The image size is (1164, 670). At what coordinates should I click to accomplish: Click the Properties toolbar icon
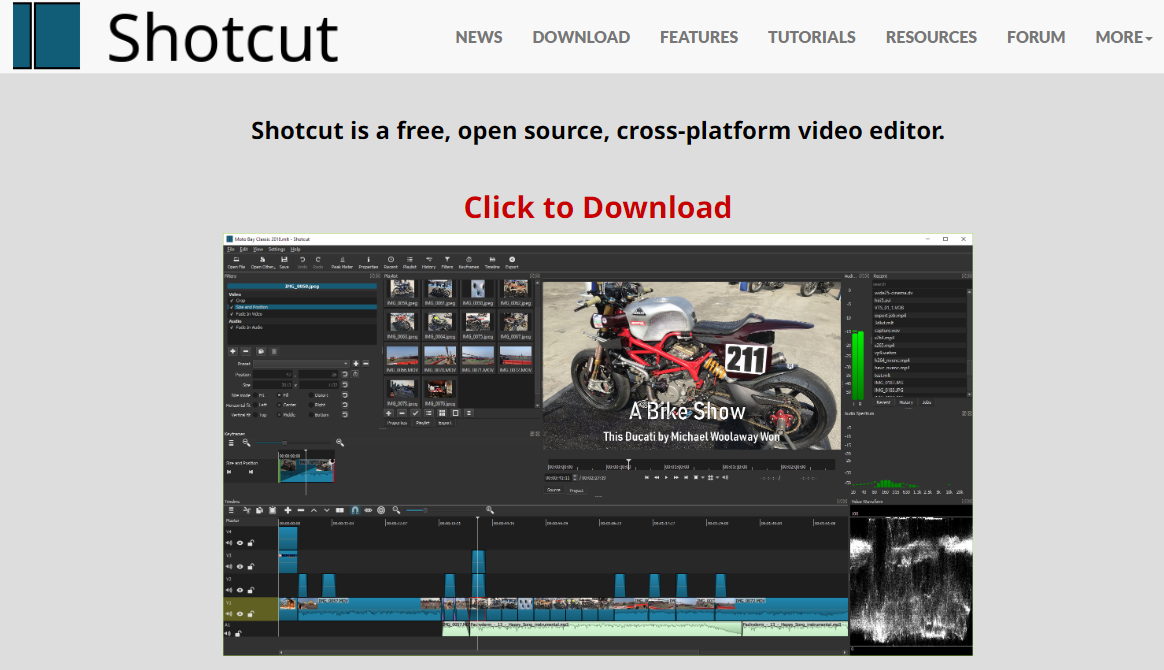(368, 262)
